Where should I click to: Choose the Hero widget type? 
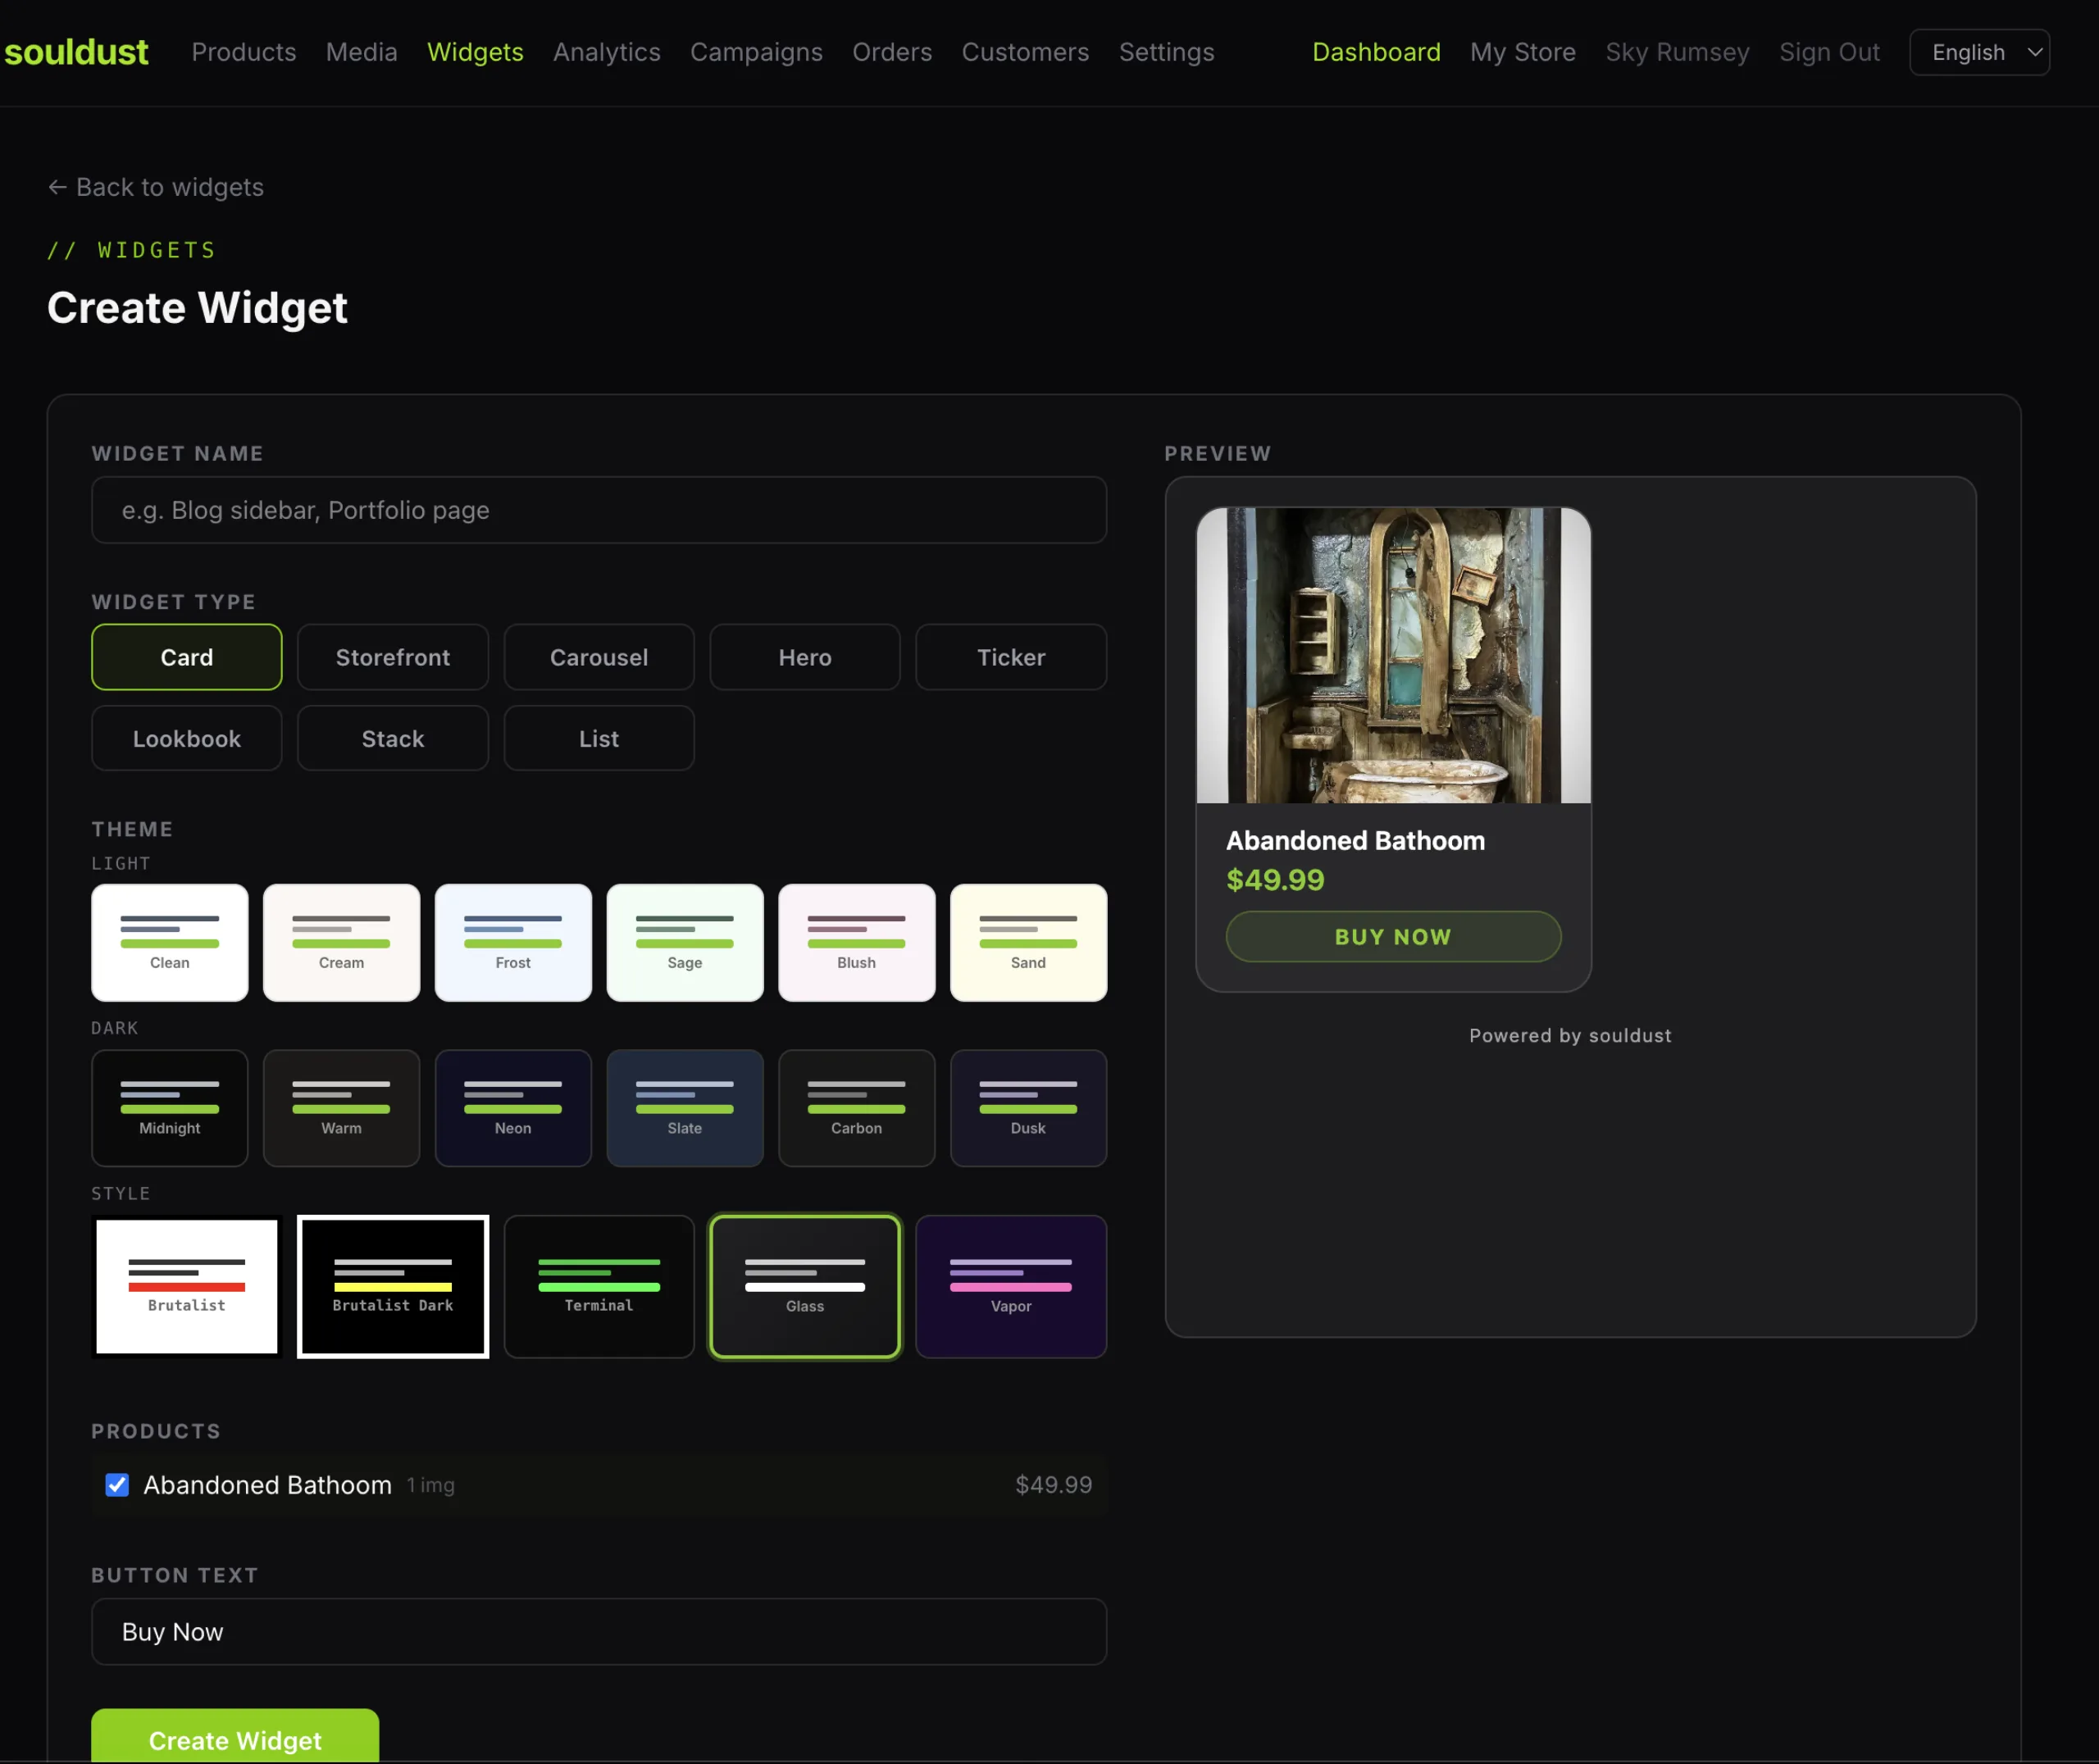(804, 657)
